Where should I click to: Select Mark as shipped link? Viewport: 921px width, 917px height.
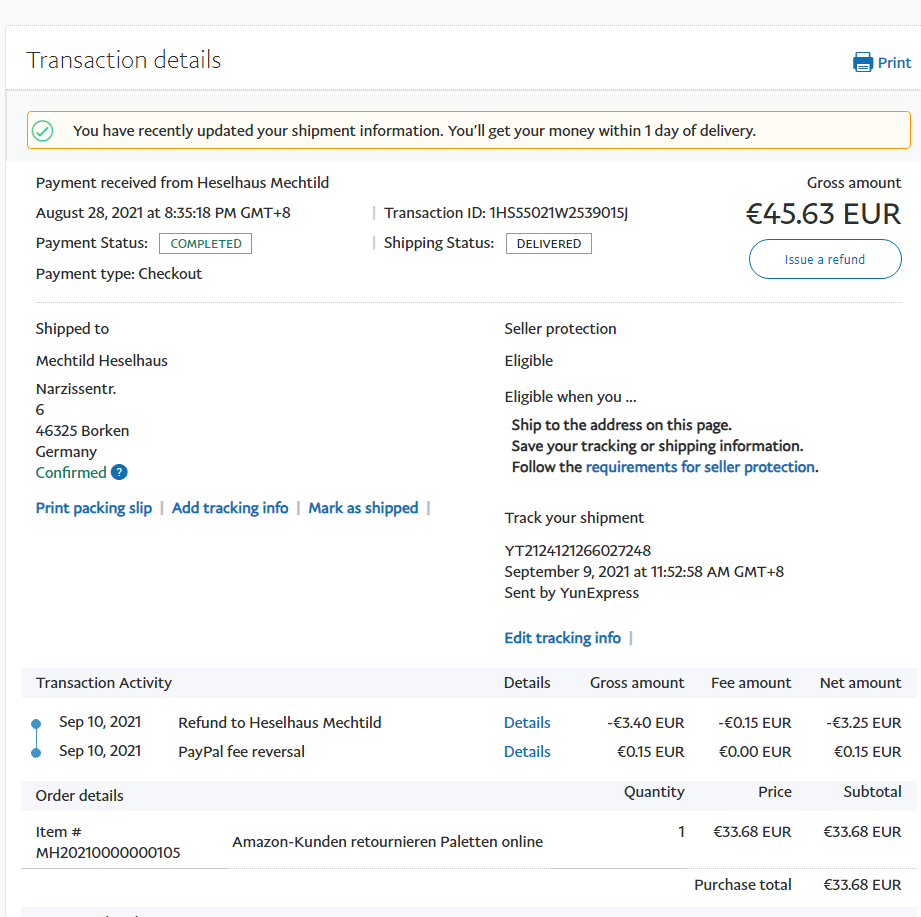click(363, 508)
